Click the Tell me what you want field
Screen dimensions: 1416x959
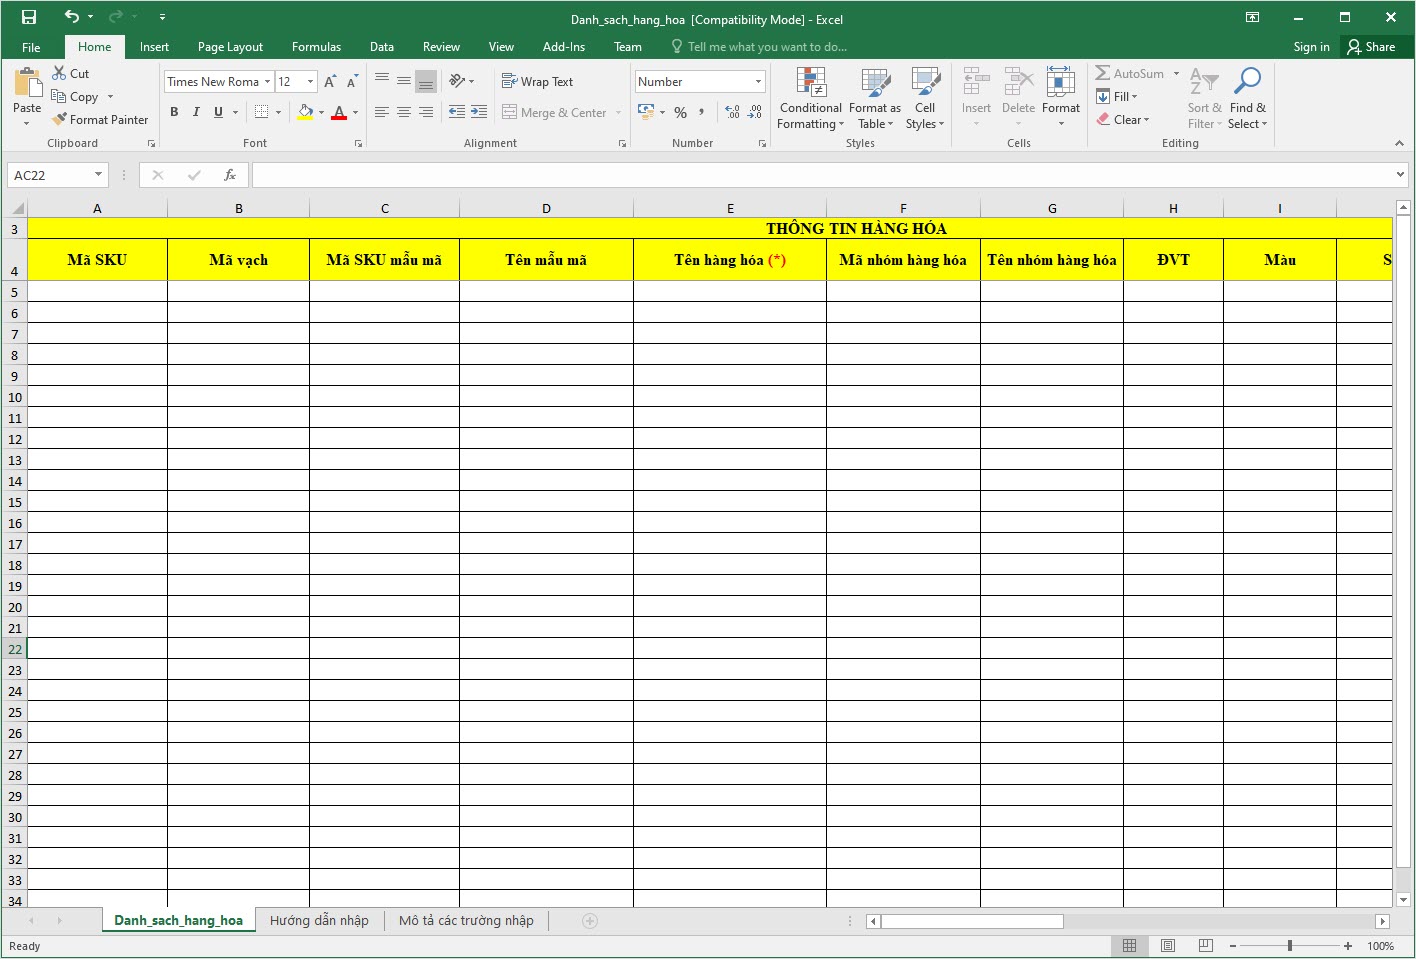(766, 47)
